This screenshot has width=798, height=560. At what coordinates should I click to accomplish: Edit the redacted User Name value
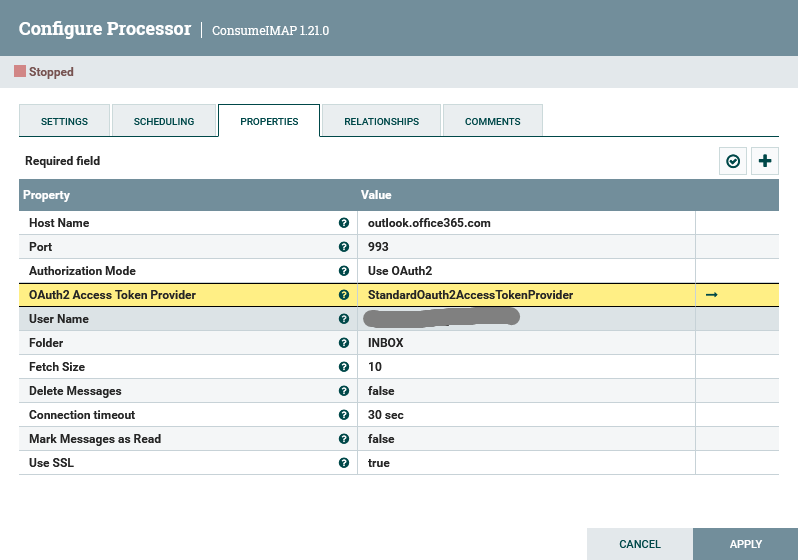pos(526,319)
